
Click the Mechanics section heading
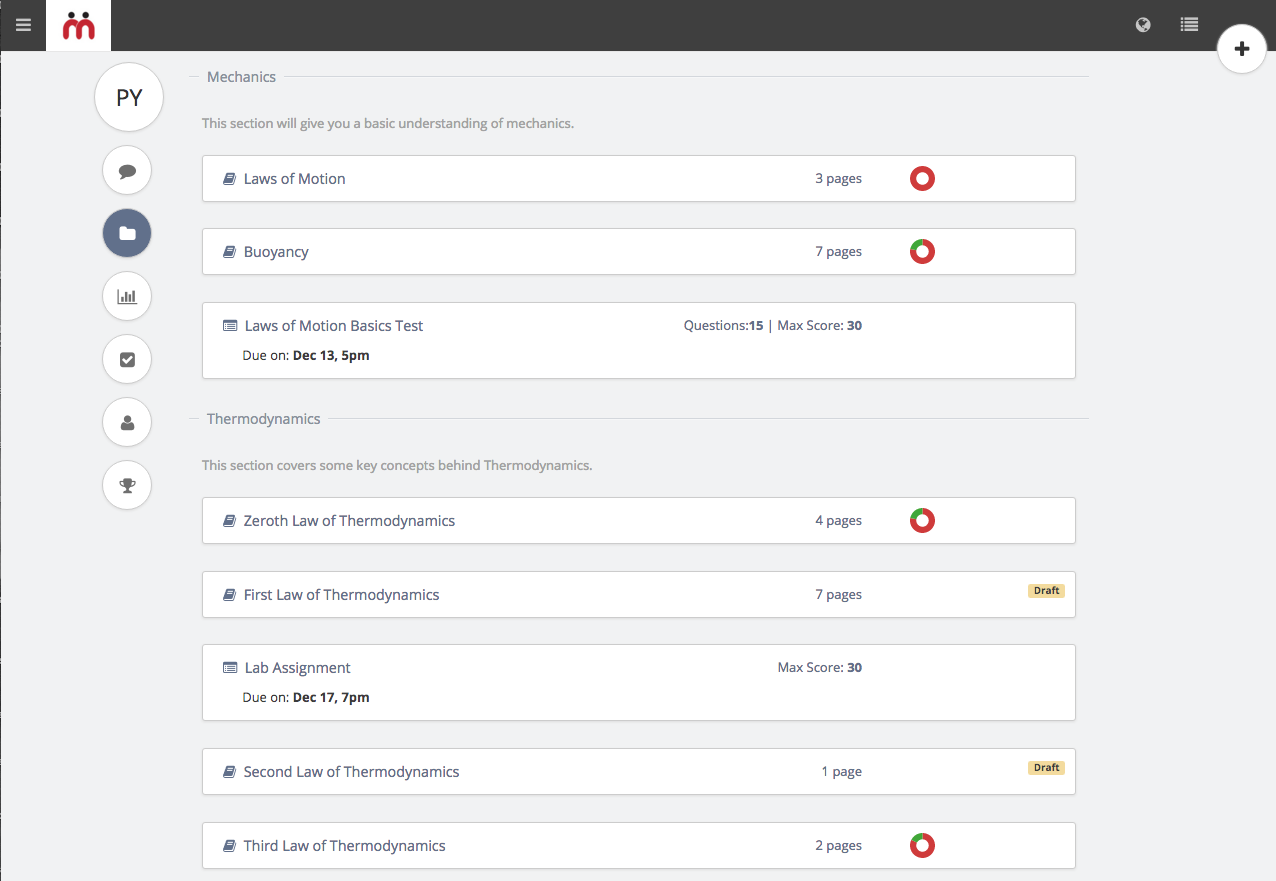tap(241, 77)
